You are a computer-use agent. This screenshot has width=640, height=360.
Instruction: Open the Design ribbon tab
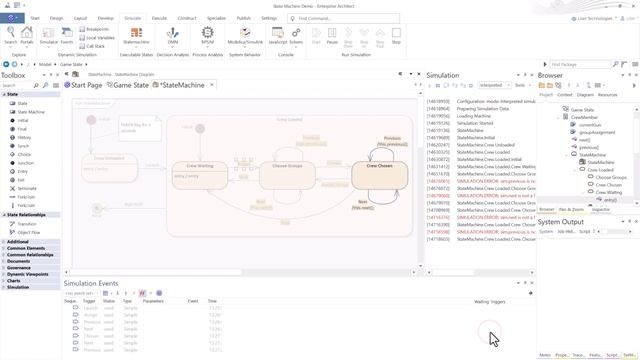[x=56, y=18]
